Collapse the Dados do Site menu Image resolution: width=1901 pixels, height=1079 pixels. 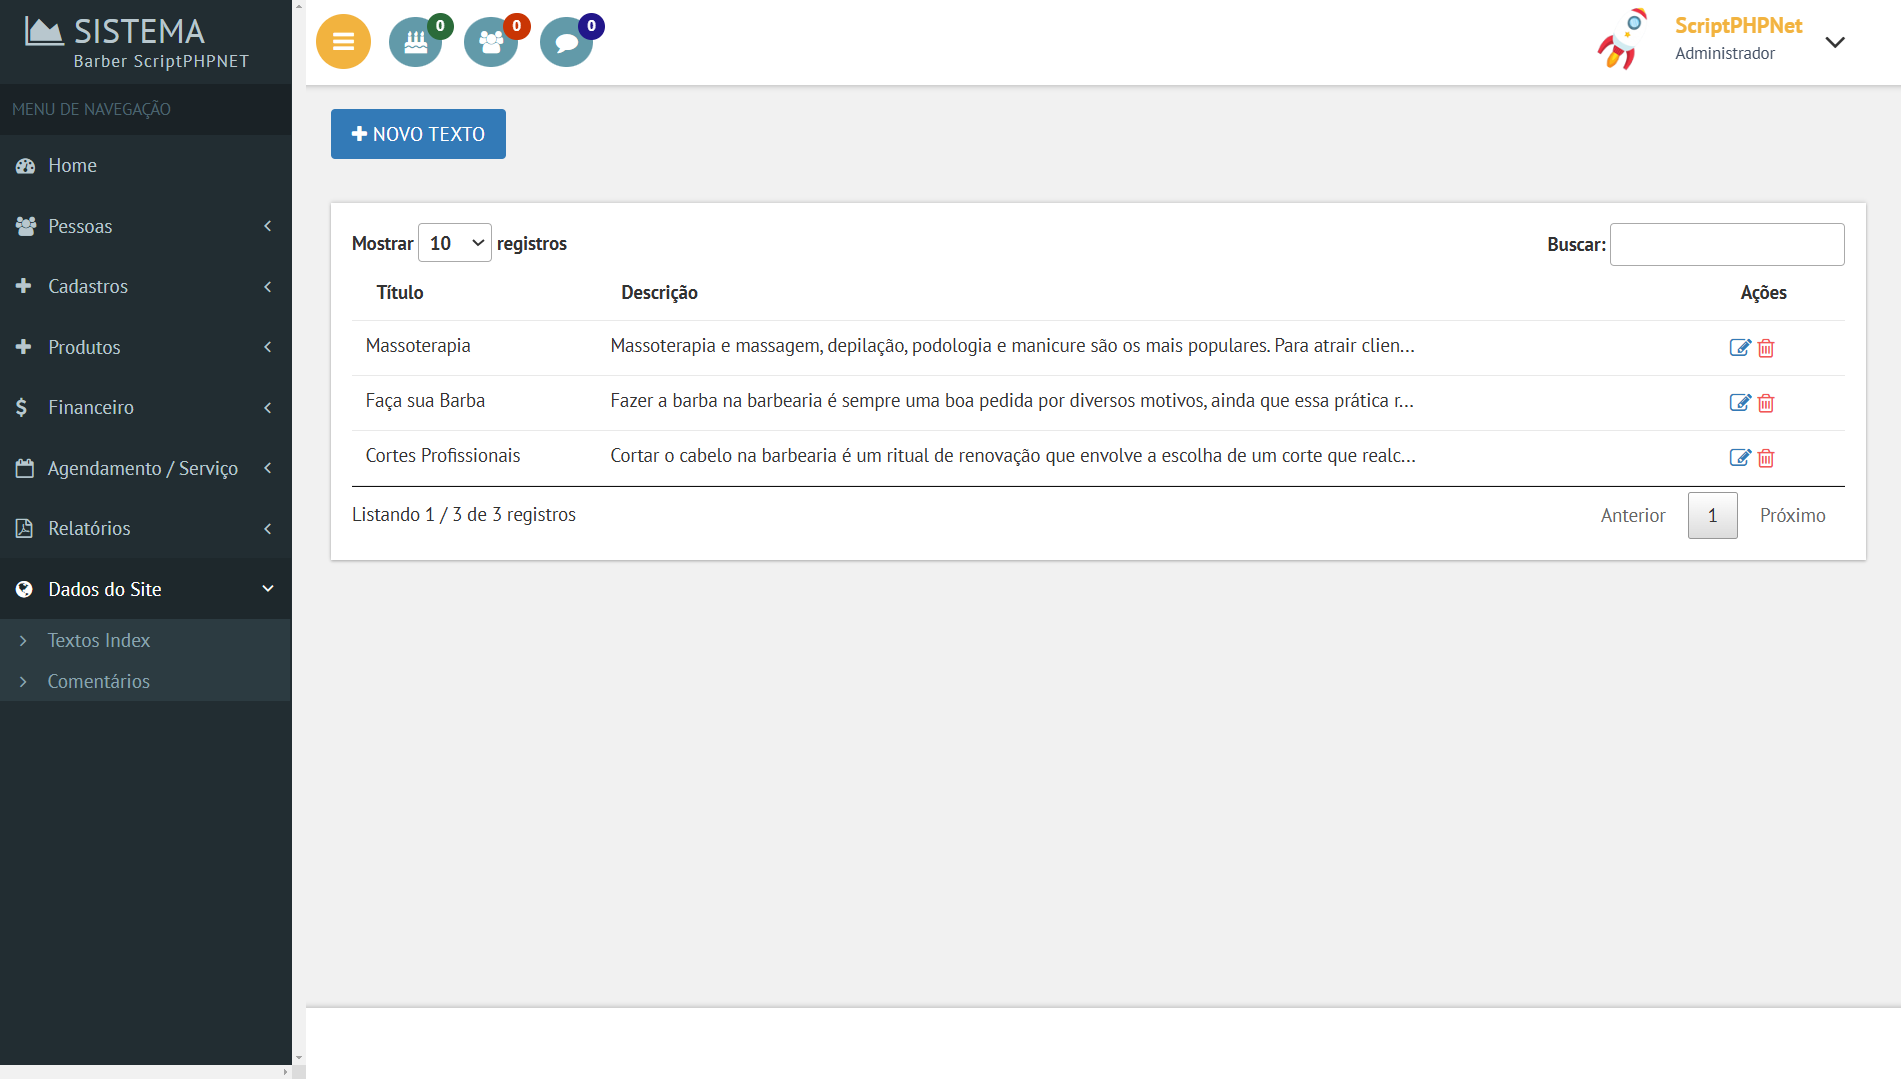(x=145, y=589)
